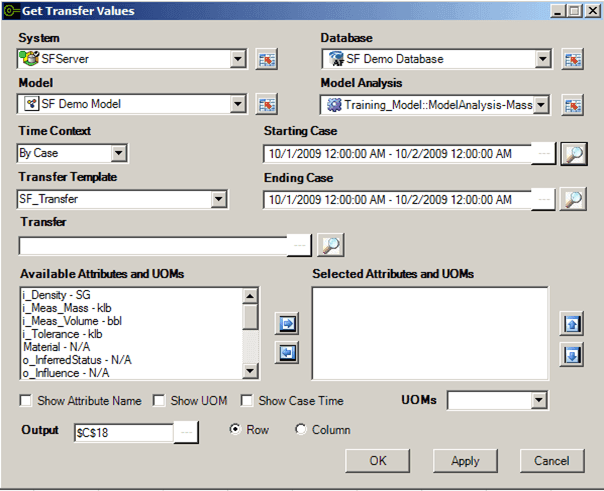Click the title bar application icon
Image resolution: width=604 pixels, height=491 pixels.
pos(11,10)
